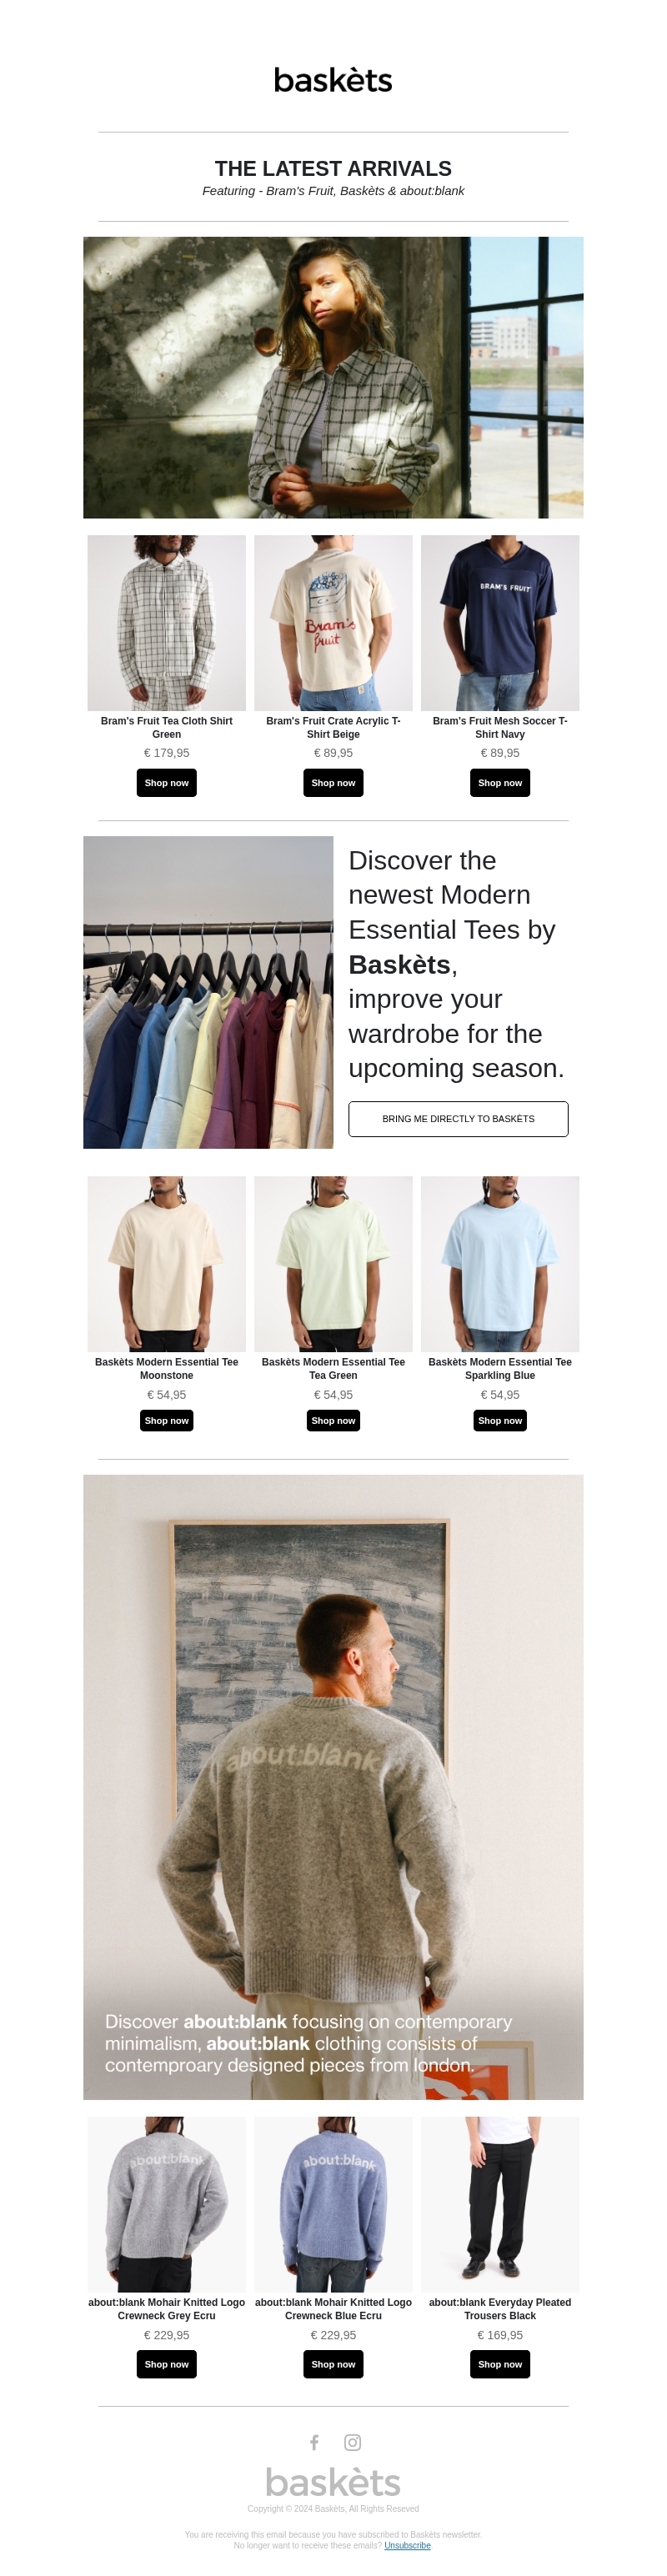Click the grey baskèts footer logo
The image size is (667, 2576).
[333, 2482]
